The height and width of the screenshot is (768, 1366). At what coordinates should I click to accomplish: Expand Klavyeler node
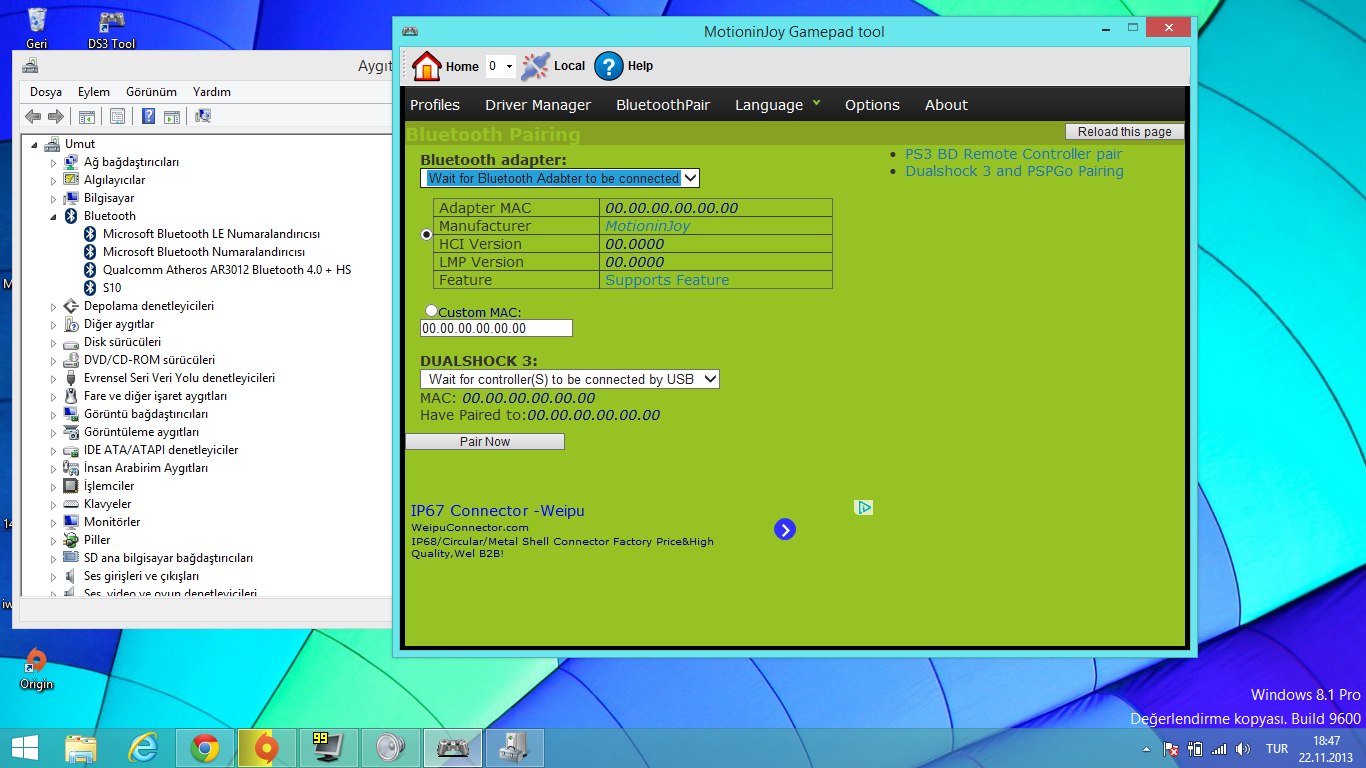tap(54, 504)
